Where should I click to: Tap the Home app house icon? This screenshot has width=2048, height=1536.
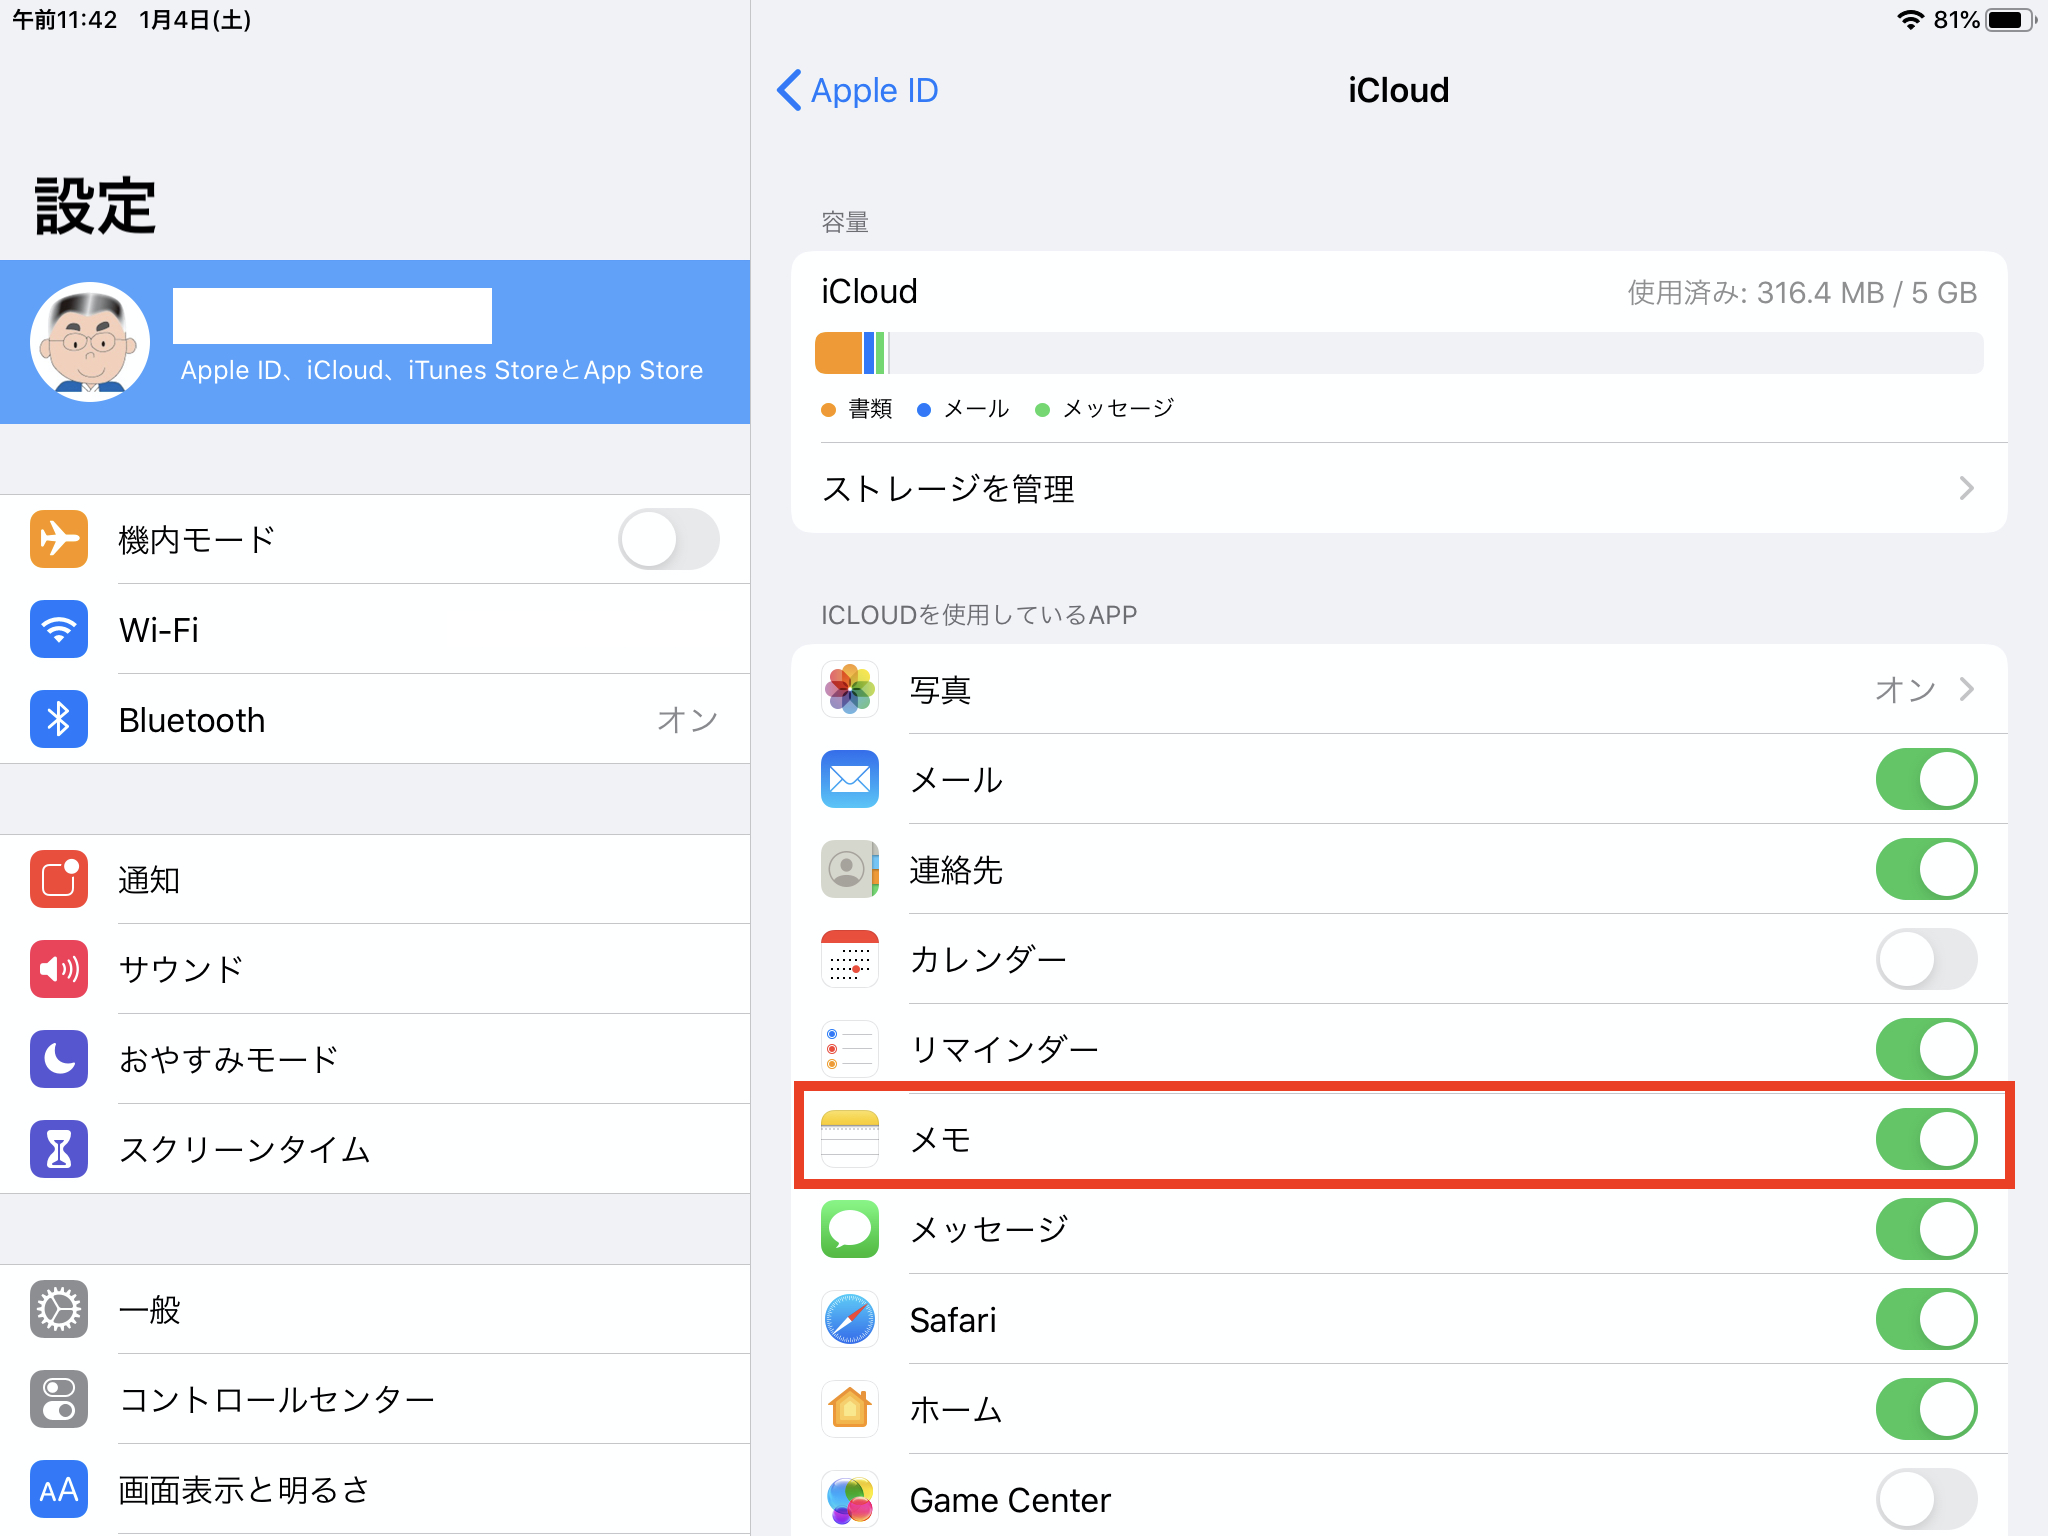tap(849, 1409)
